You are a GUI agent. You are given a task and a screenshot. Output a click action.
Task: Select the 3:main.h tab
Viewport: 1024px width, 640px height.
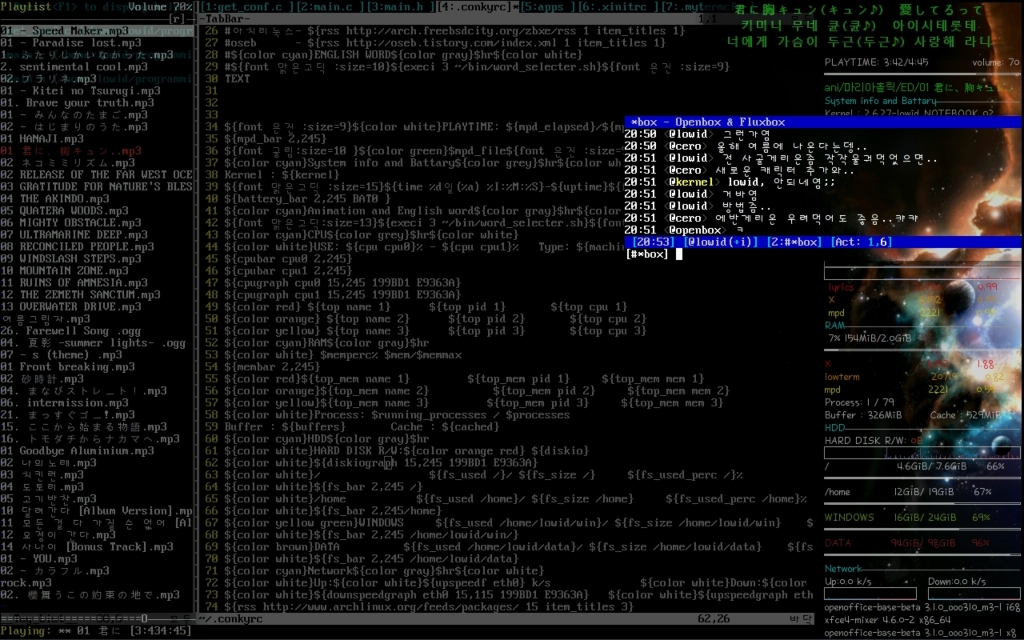(397, 7)
